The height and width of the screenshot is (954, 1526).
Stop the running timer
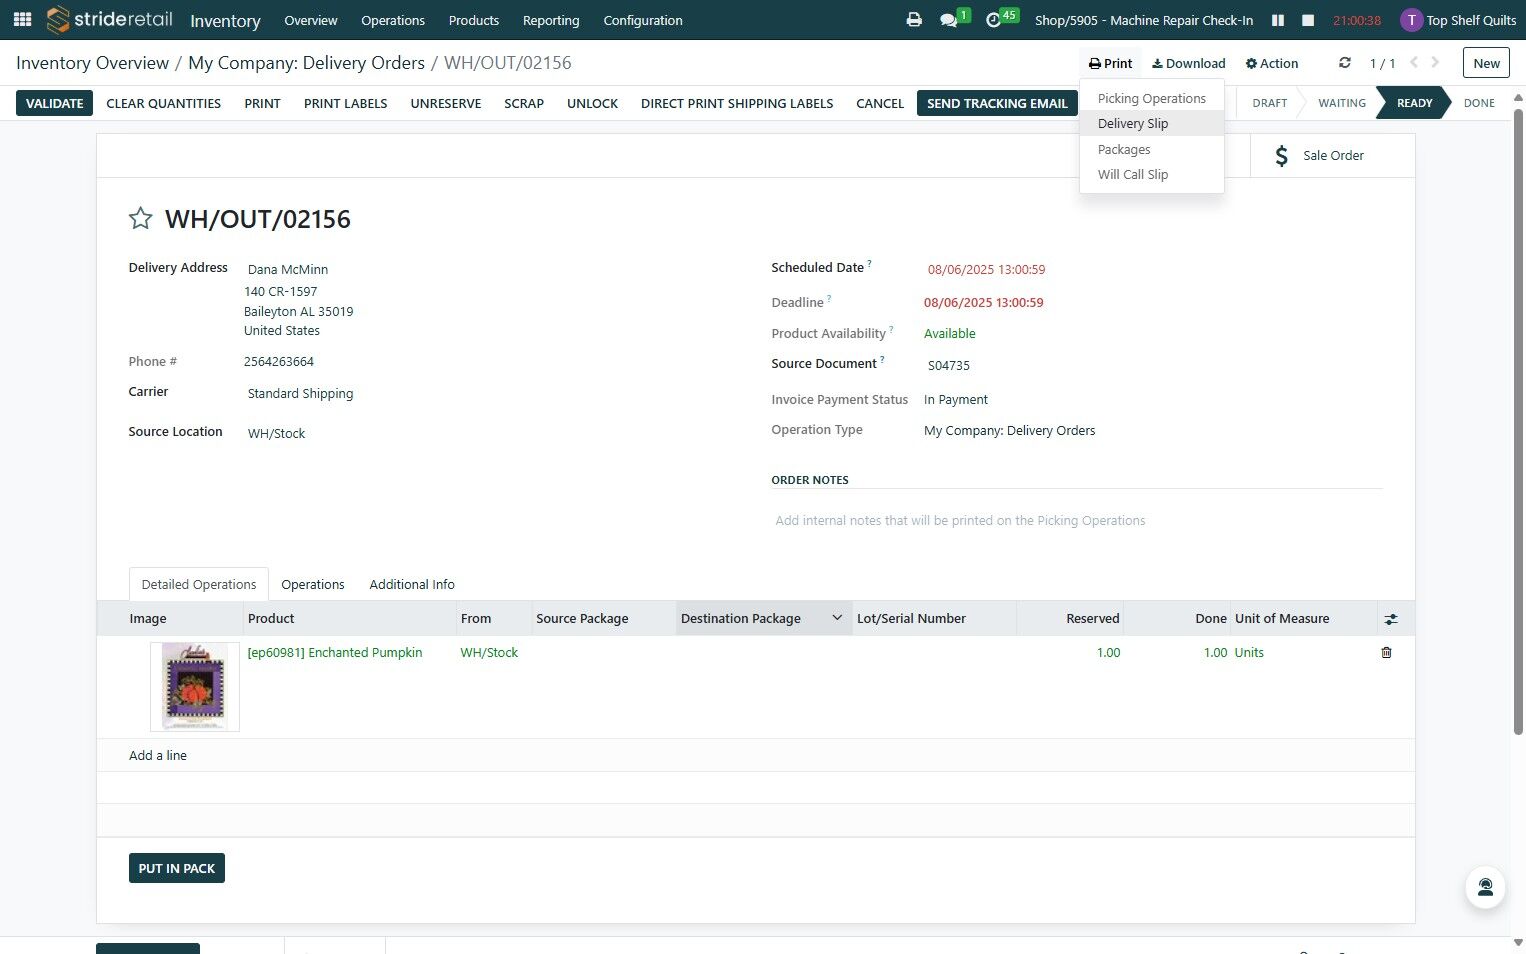(1308, 20)
